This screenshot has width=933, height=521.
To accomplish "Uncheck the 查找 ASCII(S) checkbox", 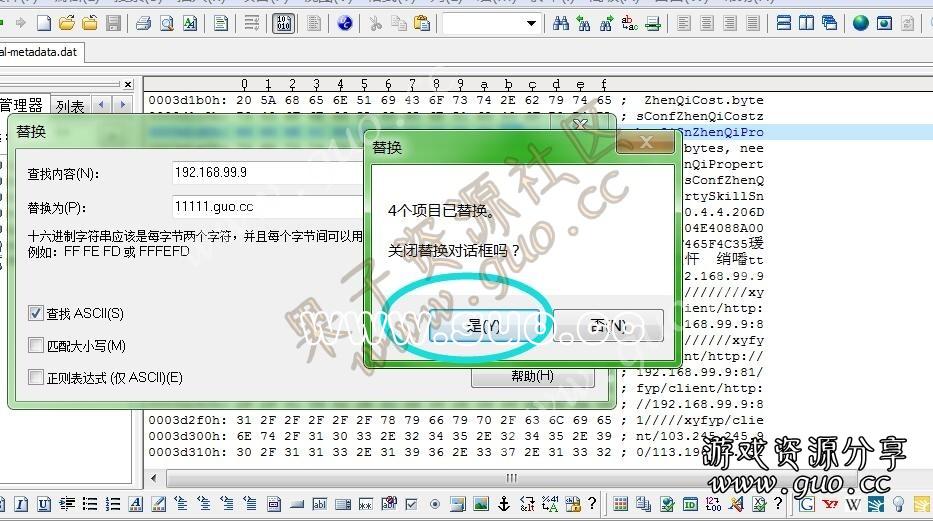I will [37, 314].
